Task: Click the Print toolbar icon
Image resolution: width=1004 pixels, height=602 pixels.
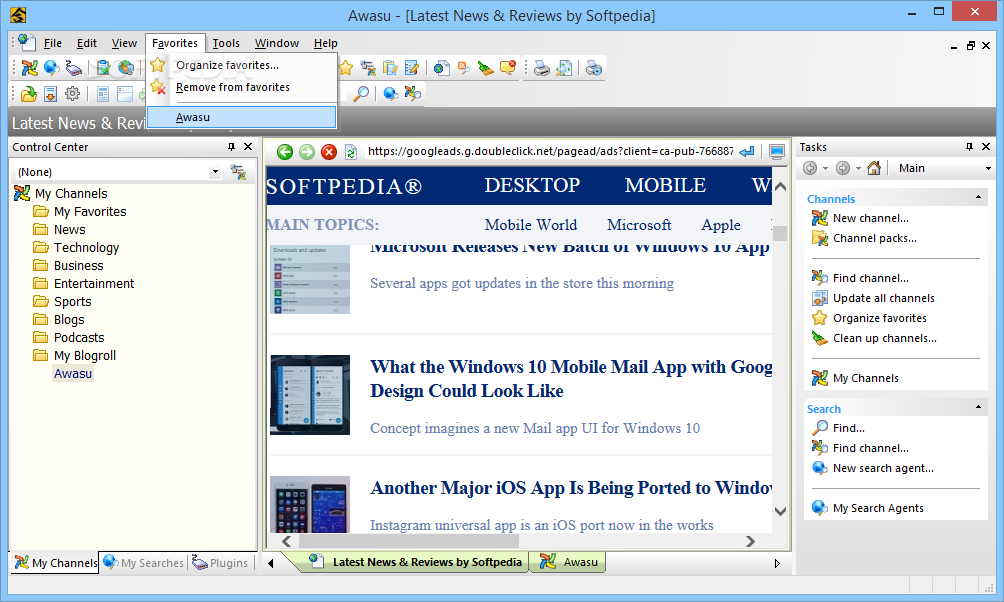Action: [x=542, y=68]
